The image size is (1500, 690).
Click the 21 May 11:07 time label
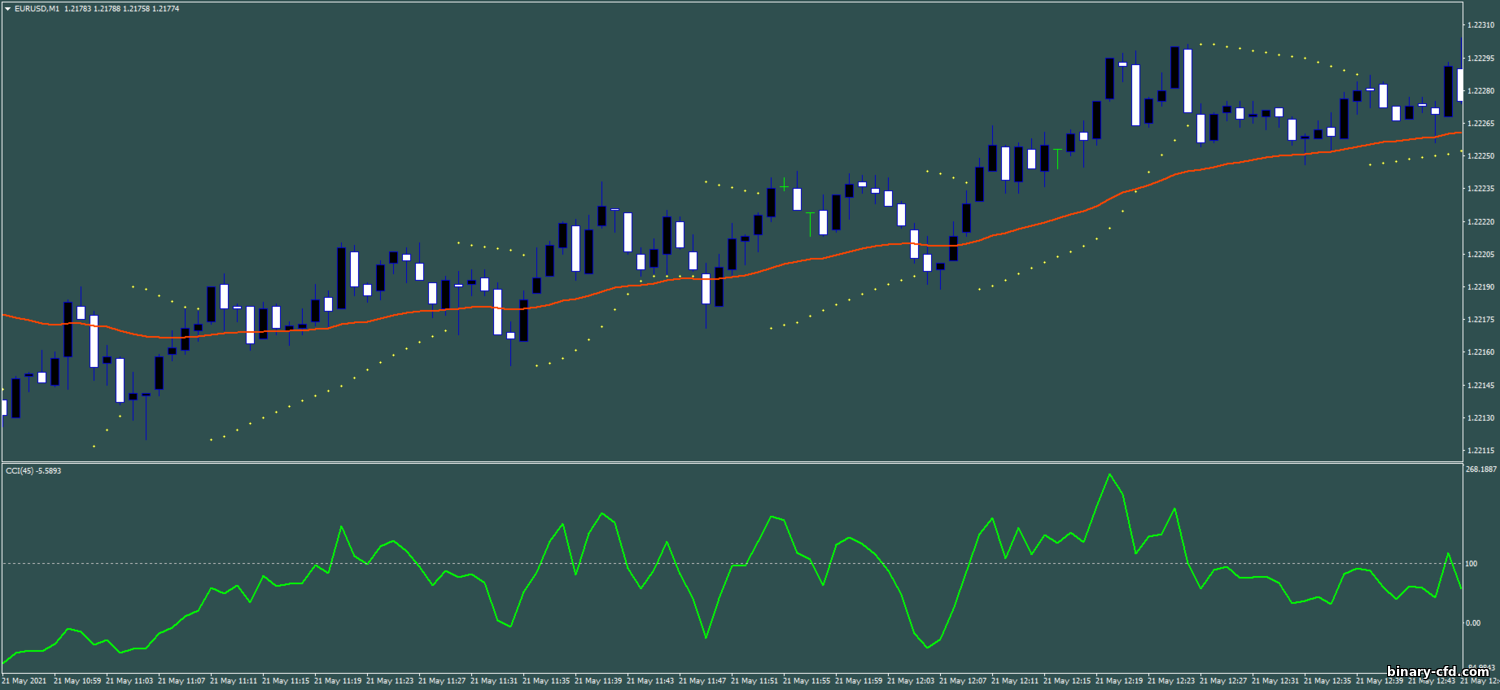point(183,681)
